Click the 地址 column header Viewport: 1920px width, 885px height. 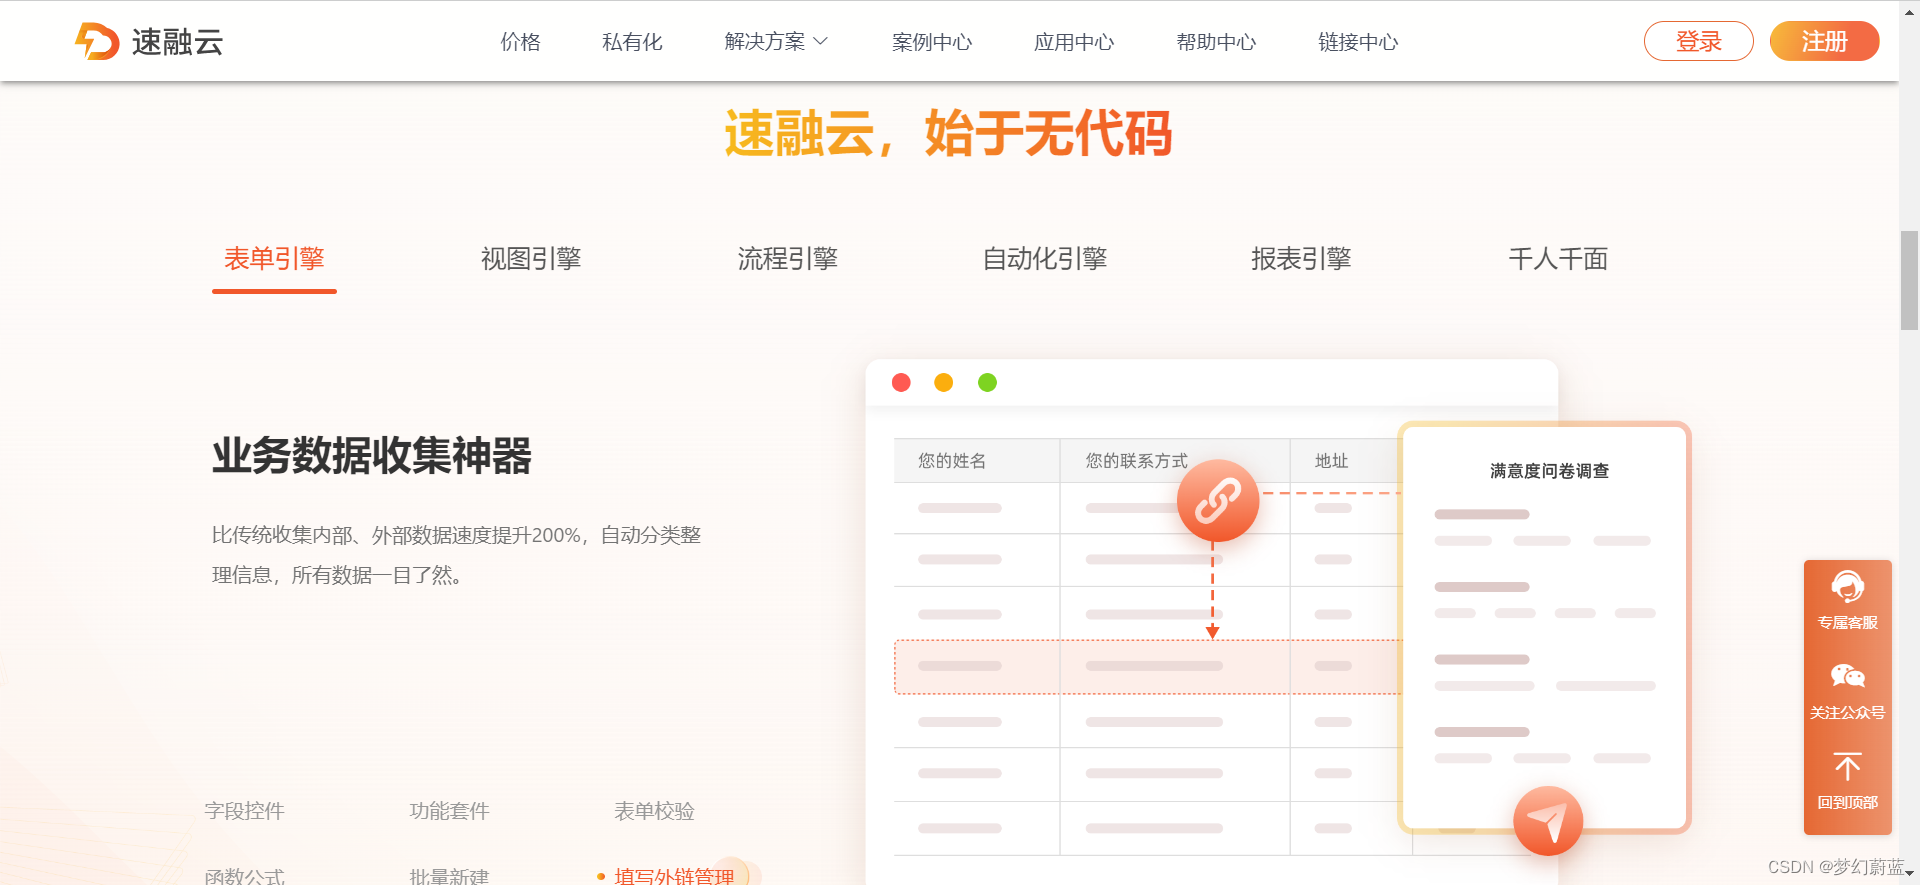pos(1332,461)
